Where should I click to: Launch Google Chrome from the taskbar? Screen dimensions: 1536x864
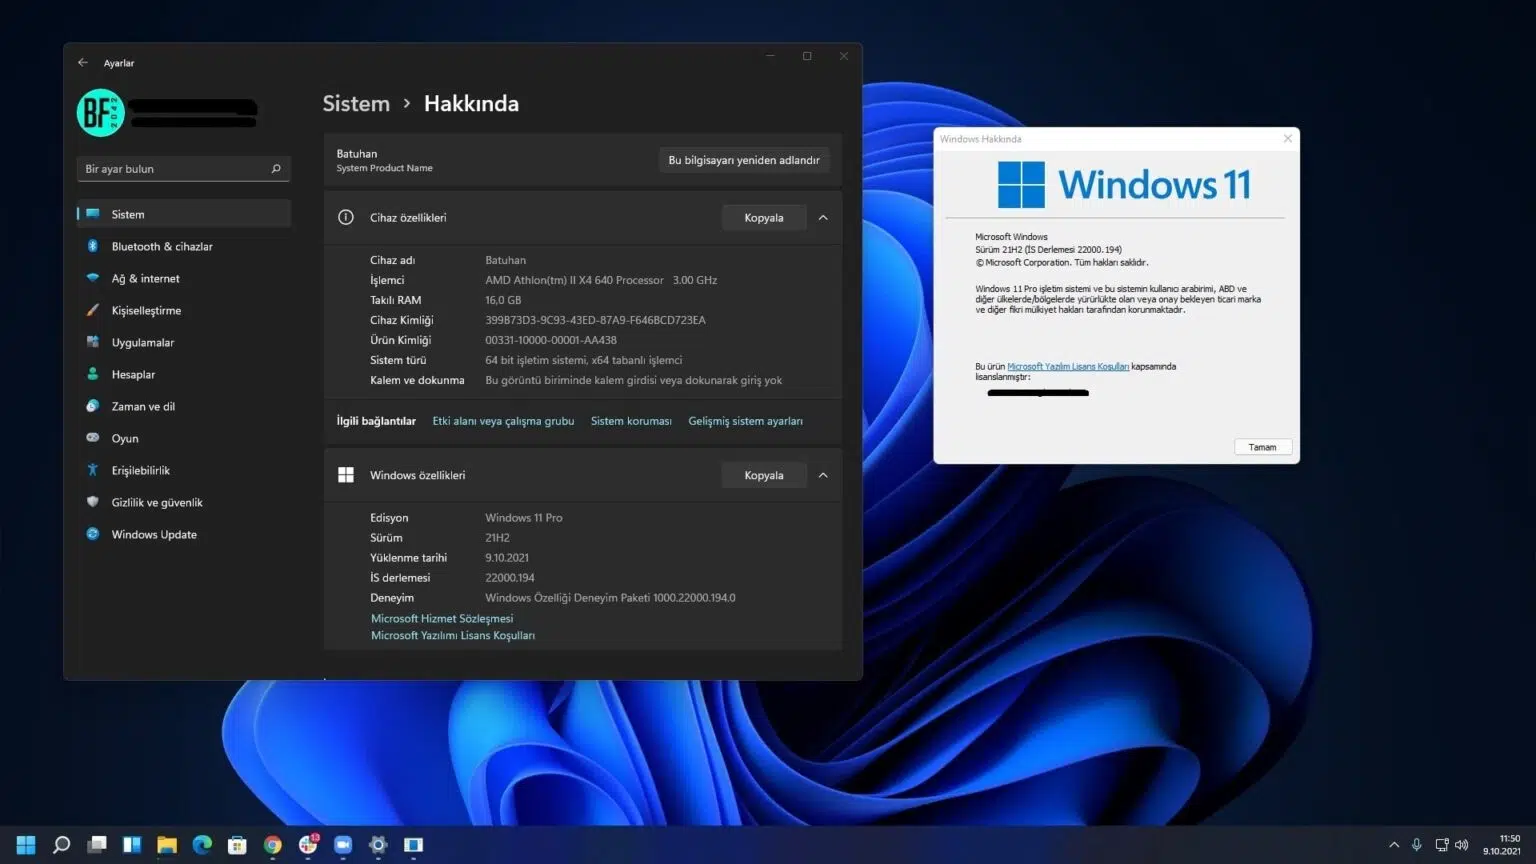coord(273,845)
